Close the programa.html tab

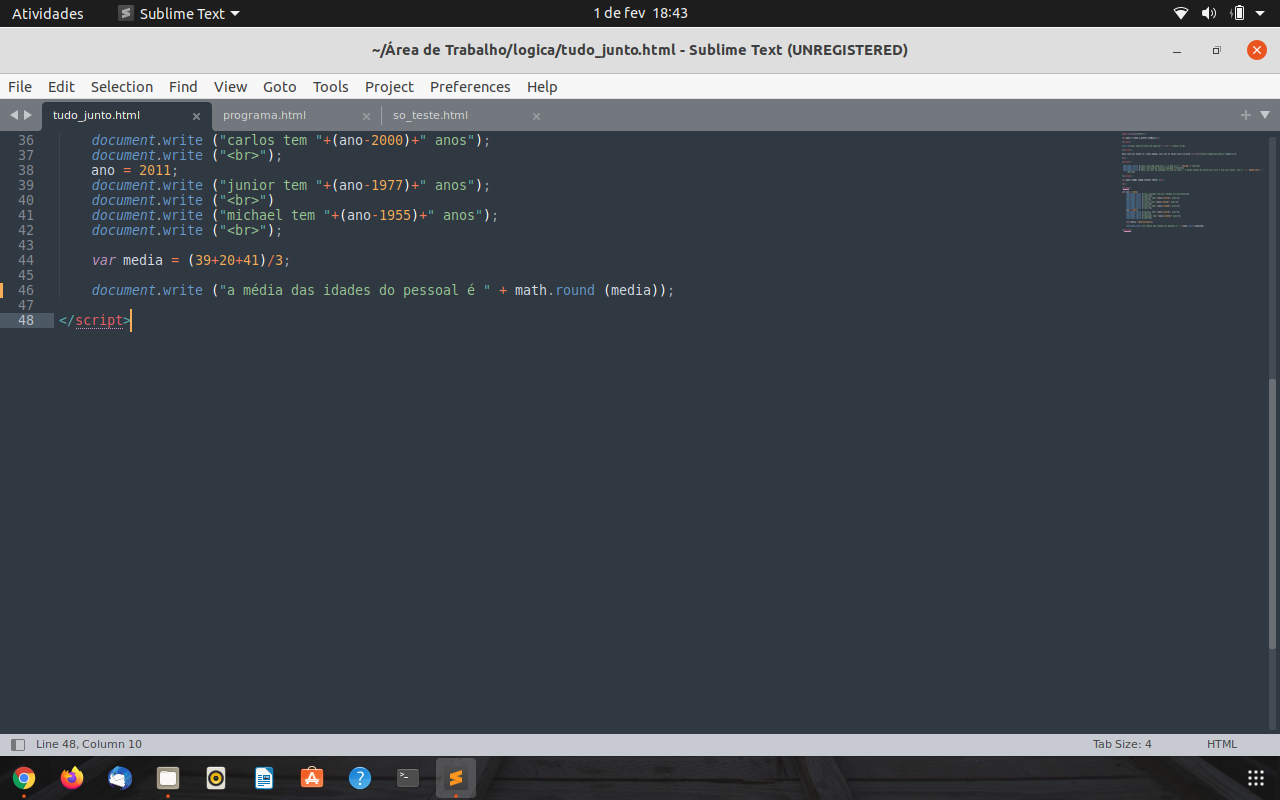366,116
